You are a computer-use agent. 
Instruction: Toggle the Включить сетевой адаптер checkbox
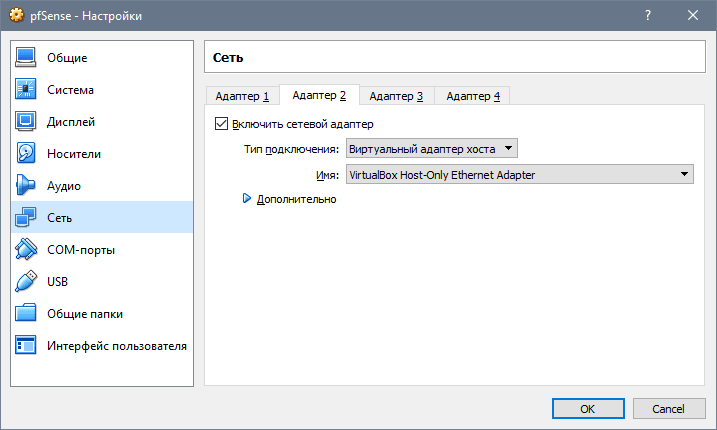[x=222, y=125]
